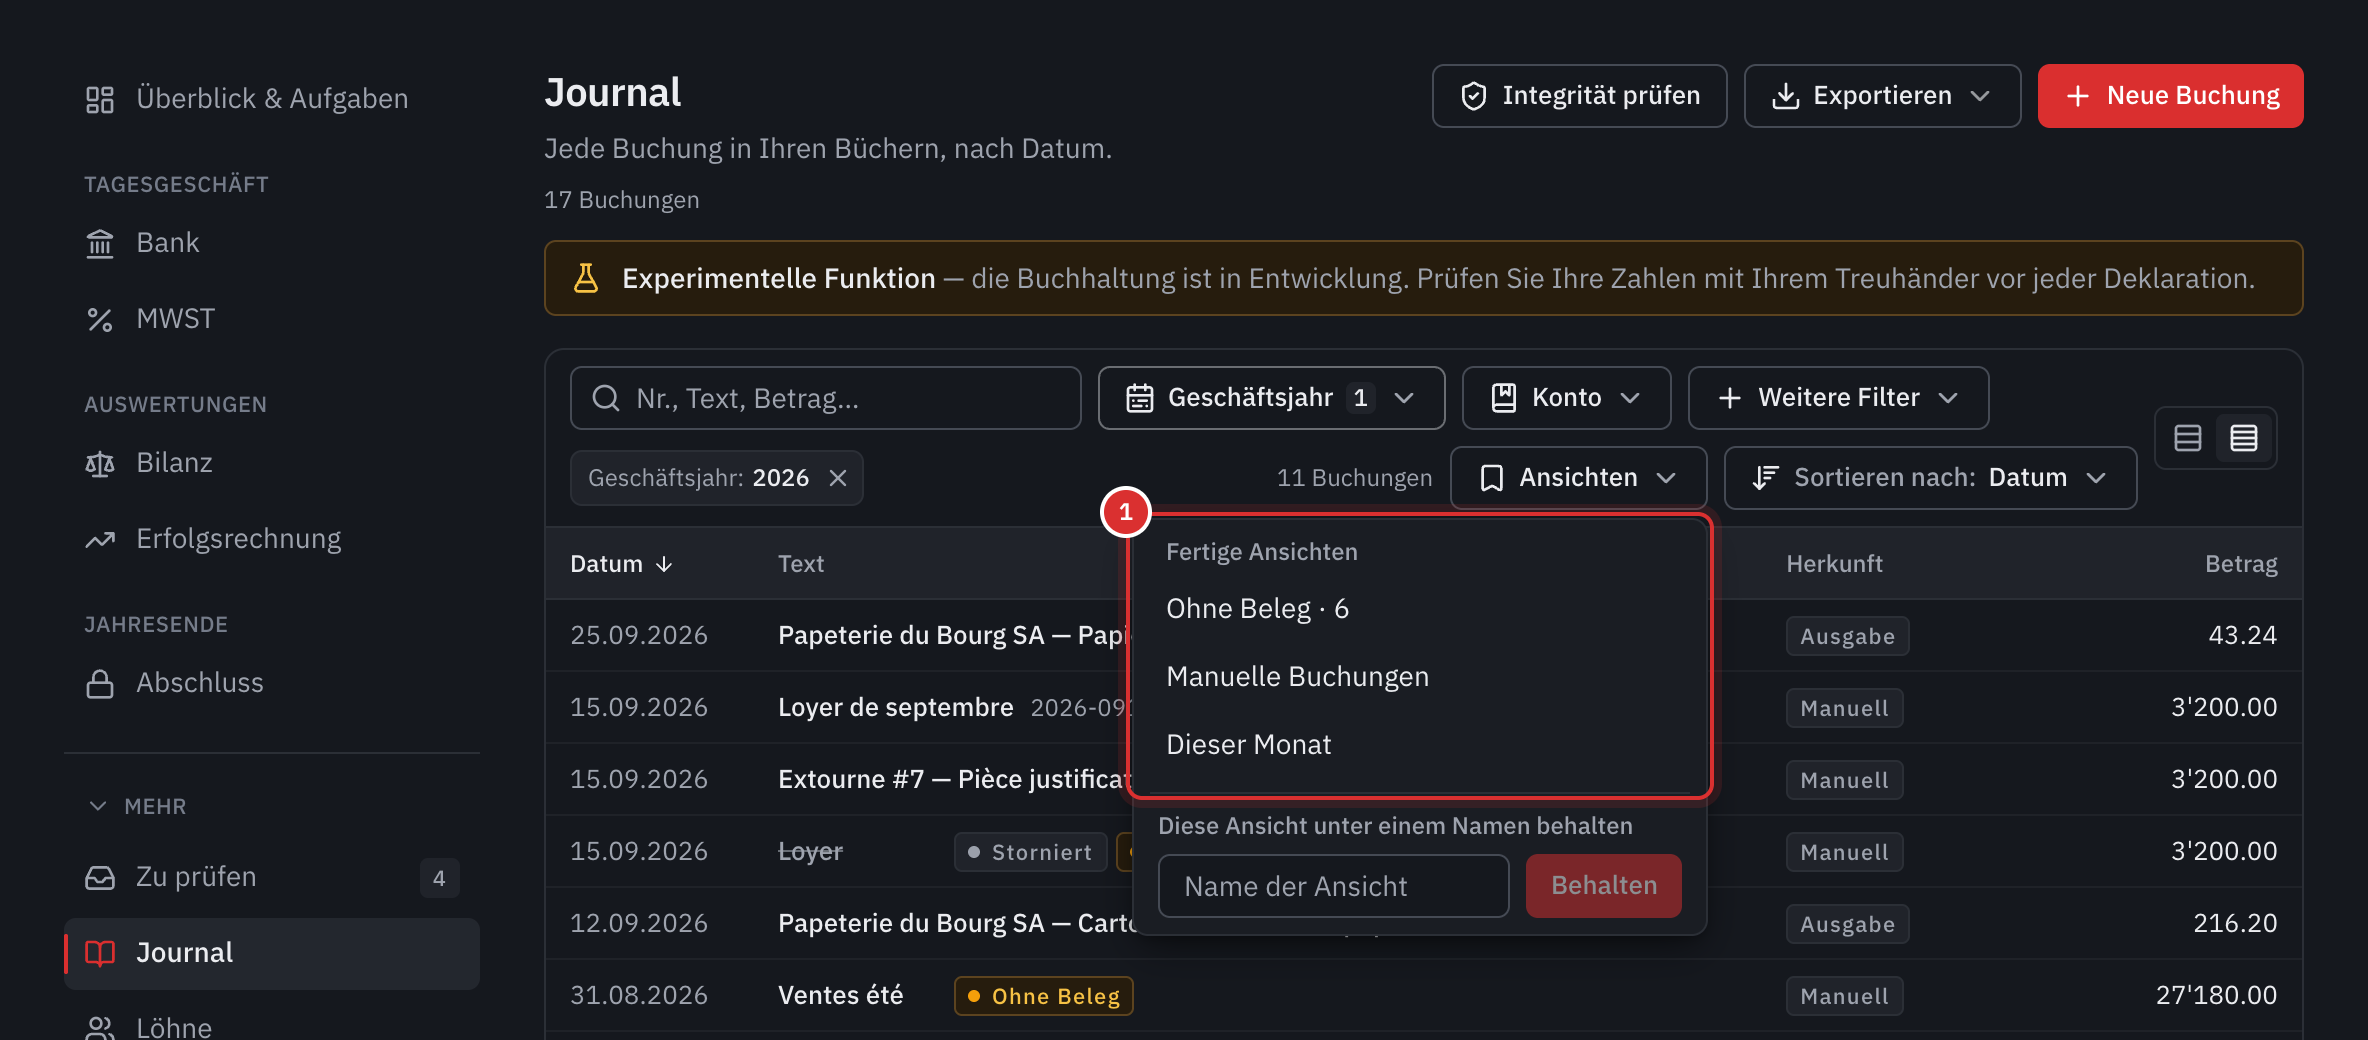Viewport: 2368px width, 1040px height.
Task: Click the bookmark icon on Ansichten
Action: tap(1492, 478)
